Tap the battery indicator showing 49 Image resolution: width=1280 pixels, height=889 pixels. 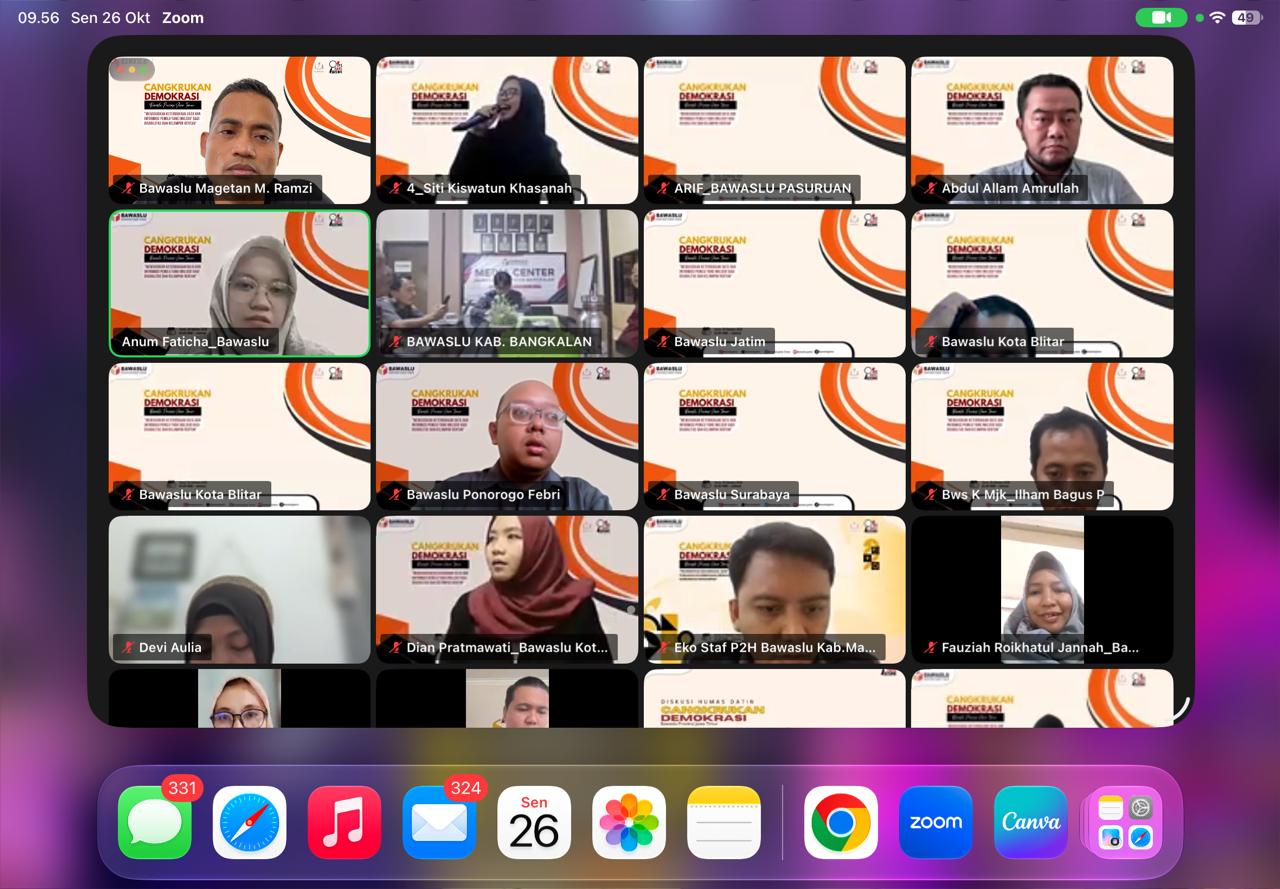coord(1247,17)
